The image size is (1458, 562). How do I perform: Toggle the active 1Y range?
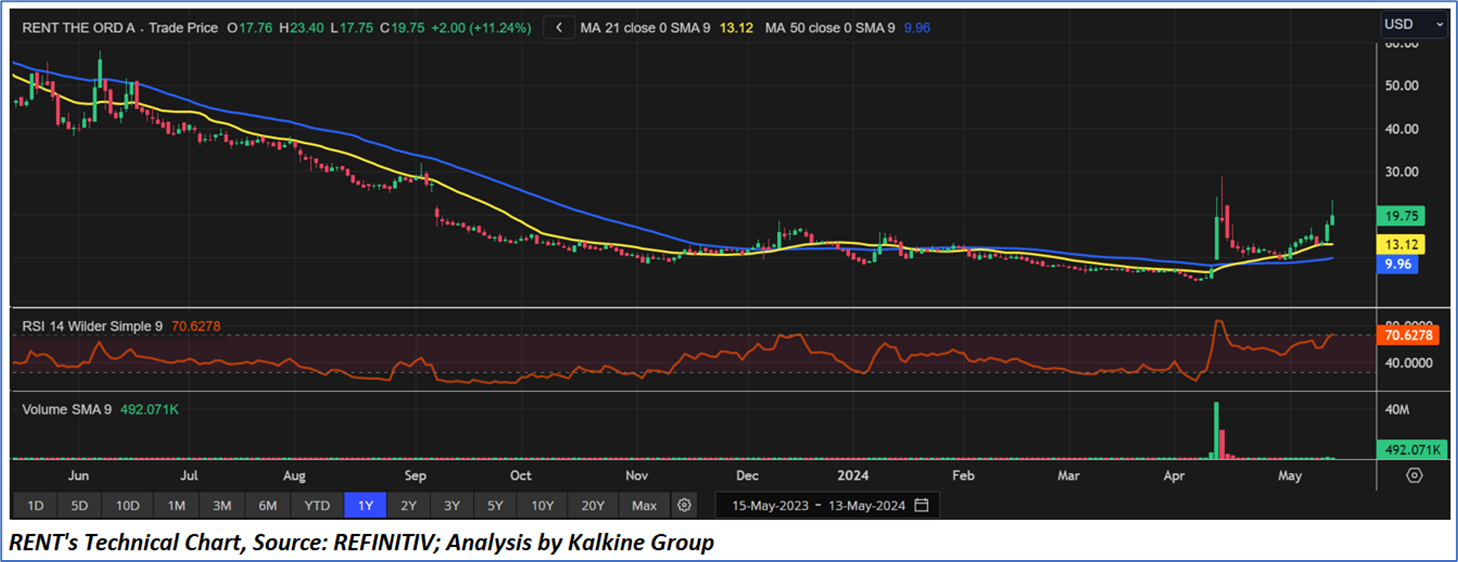tap(365, 505)
